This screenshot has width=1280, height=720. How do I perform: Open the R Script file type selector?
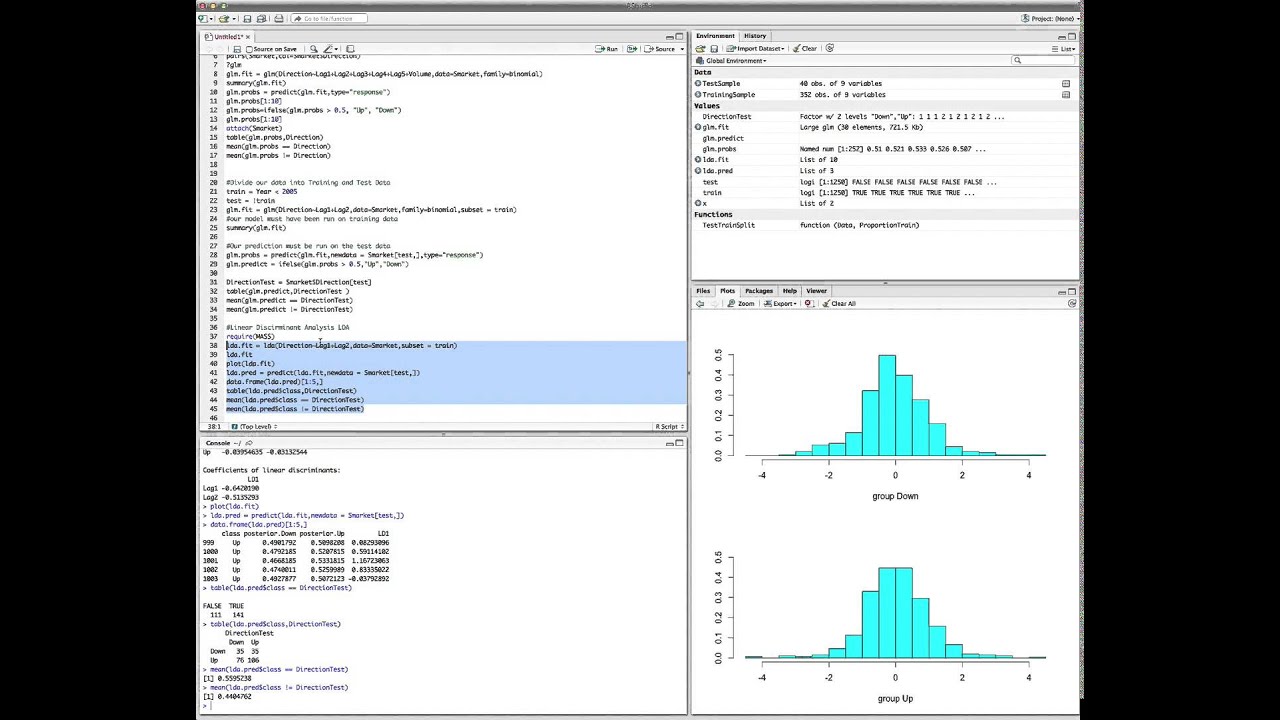coord(669,427)
